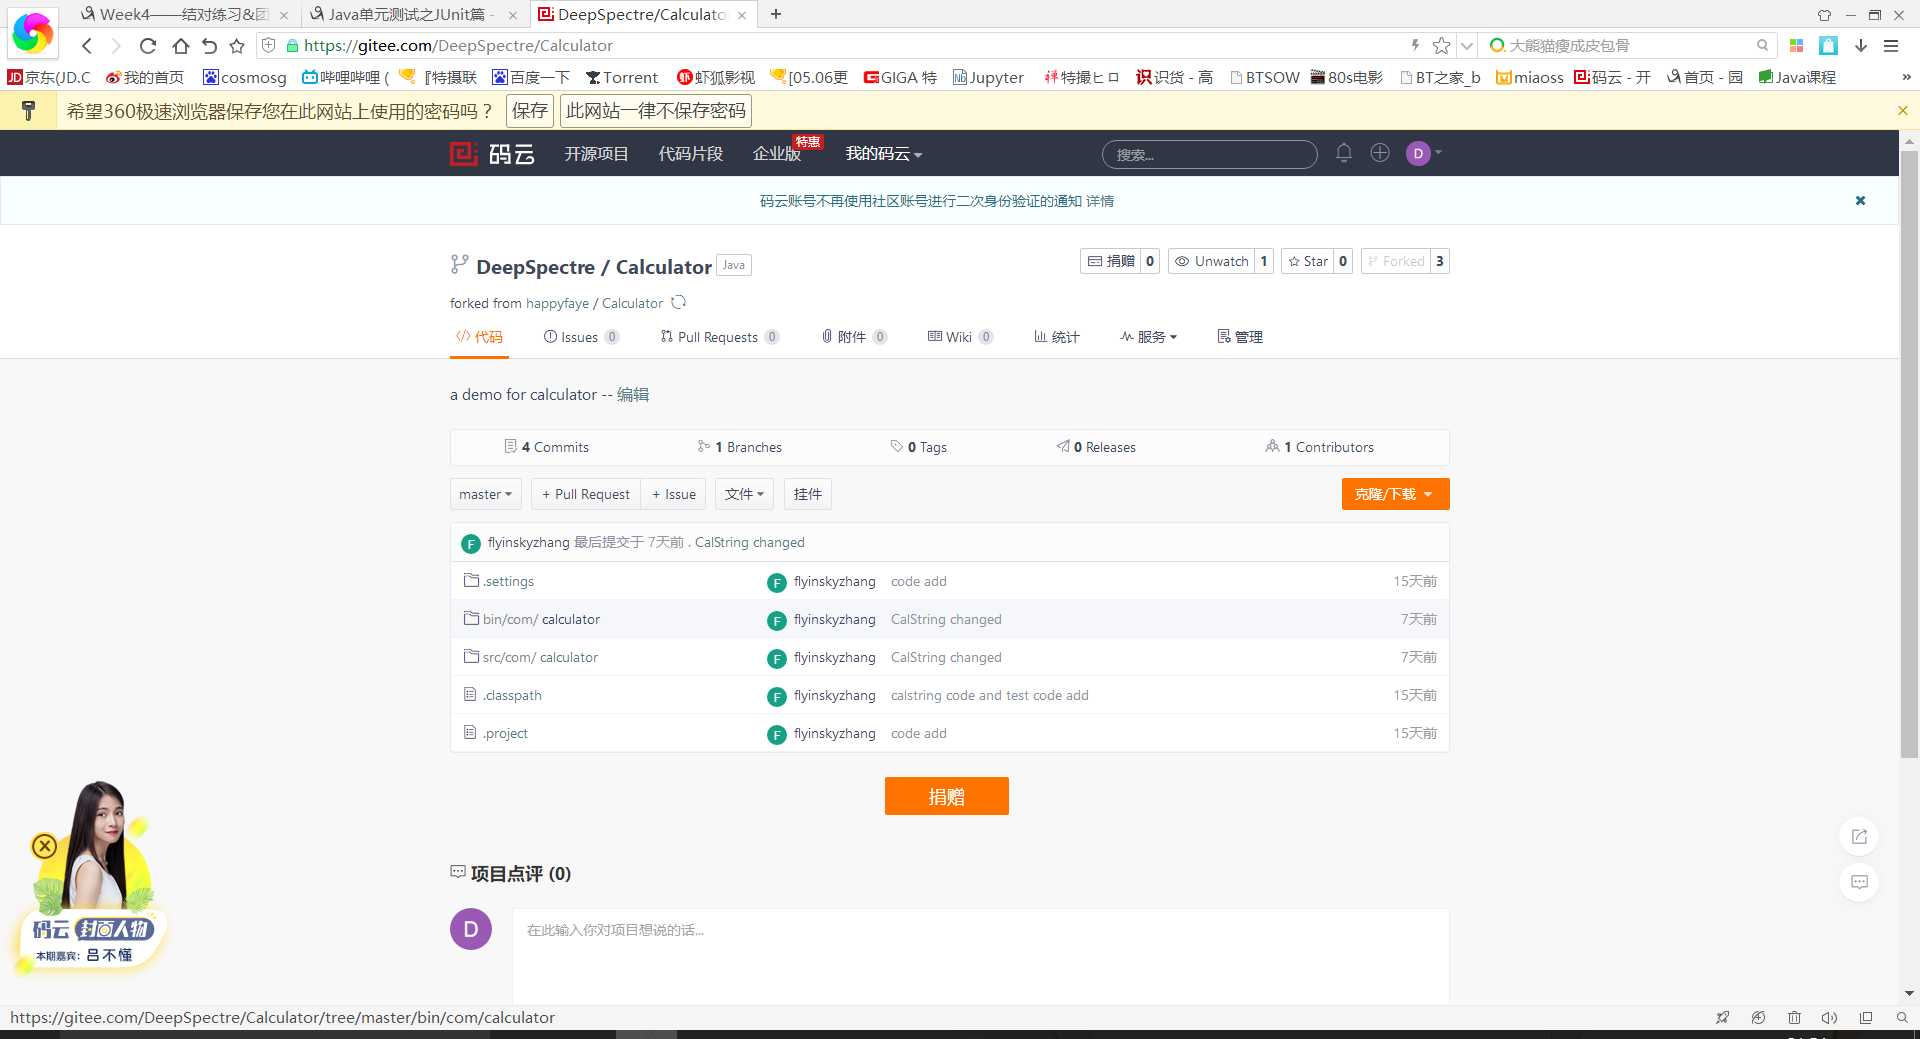Open the 1 Branches link
The image size is (1920, 1039).
tap(740, 447)
